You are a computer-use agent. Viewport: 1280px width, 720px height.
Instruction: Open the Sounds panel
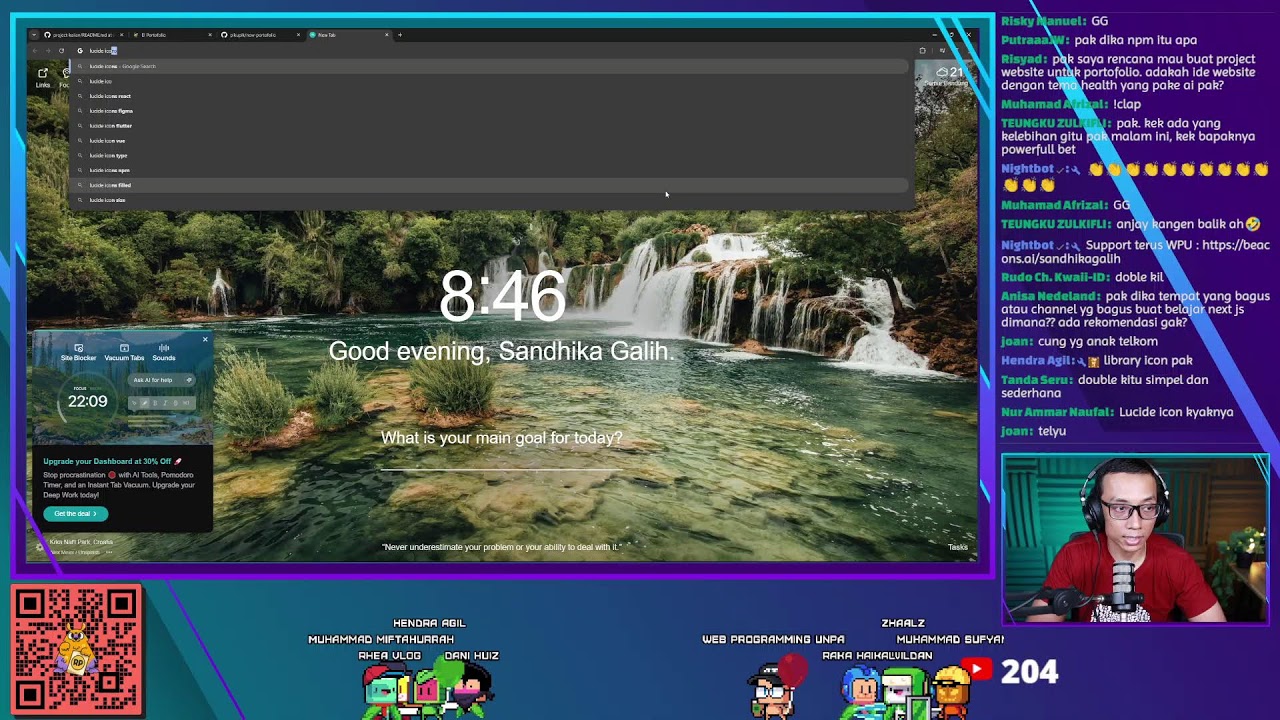pyautogui.click(x=164, y=353)
